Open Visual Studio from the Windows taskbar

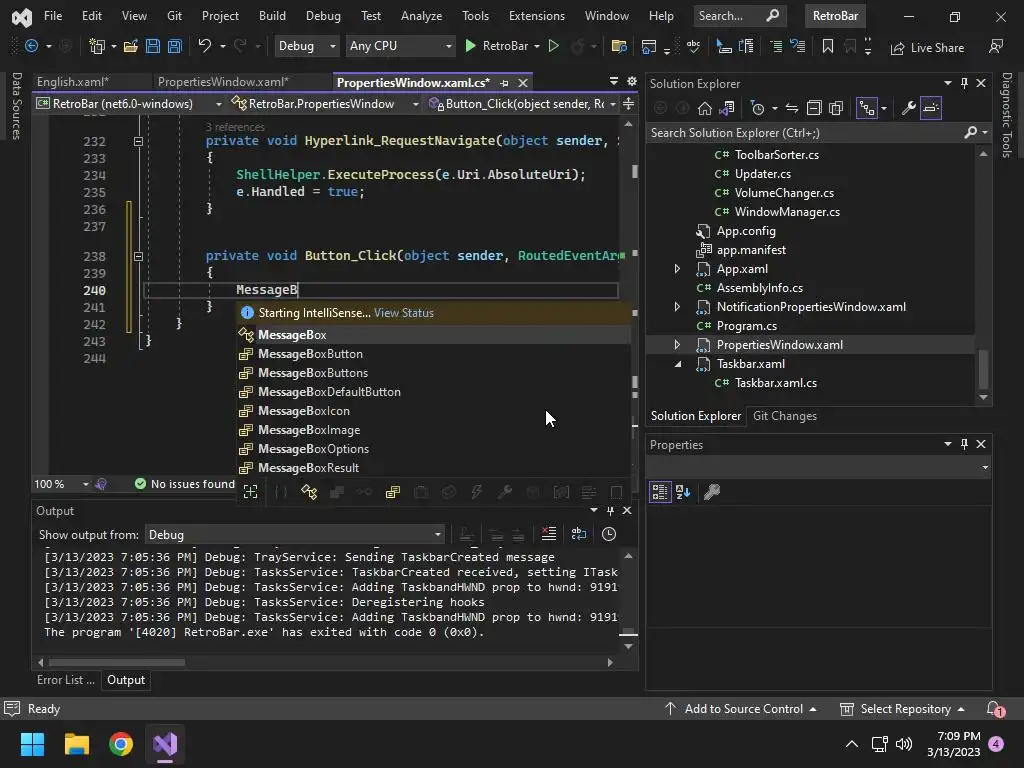165,744
